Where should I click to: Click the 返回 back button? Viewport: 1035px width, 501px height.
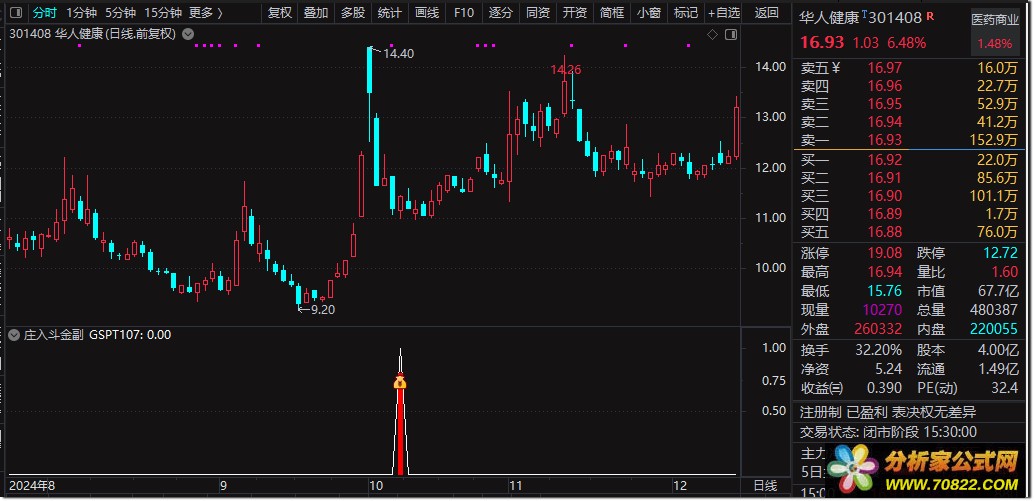[766, 13]
